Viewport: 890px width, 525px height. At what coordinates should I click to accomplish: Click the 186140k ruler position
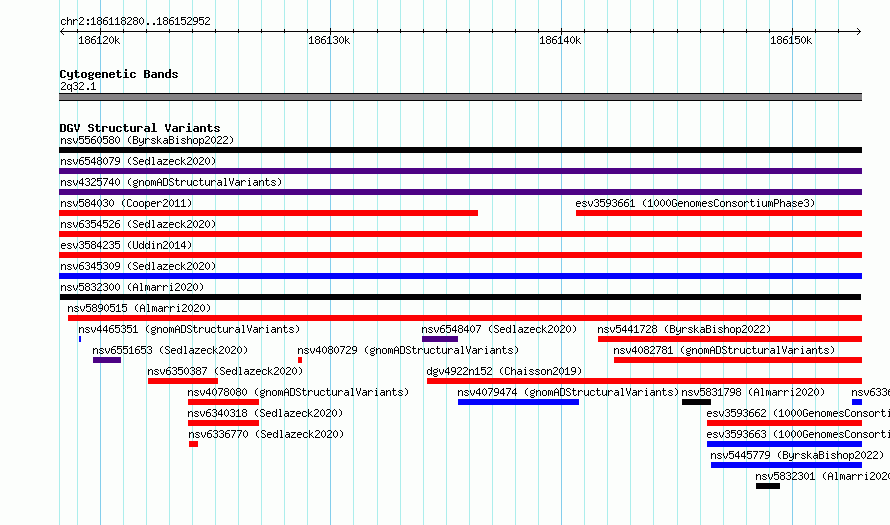point(560,40)
